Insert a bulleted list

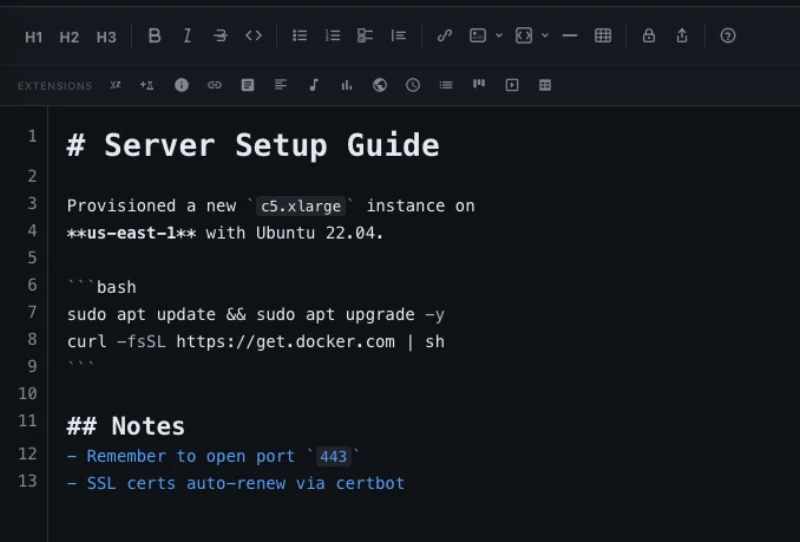[x=299, y=36]
